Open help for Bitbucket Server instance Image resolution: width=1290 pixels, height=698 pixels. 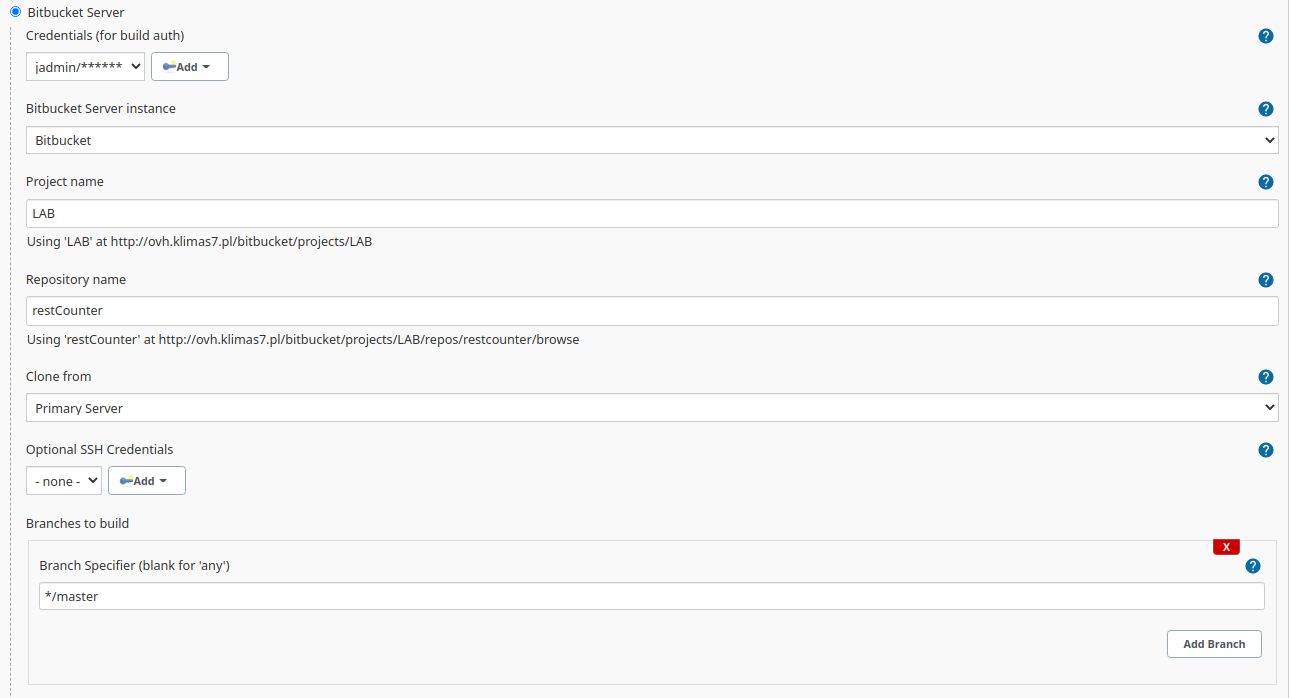pos(1265,109)
